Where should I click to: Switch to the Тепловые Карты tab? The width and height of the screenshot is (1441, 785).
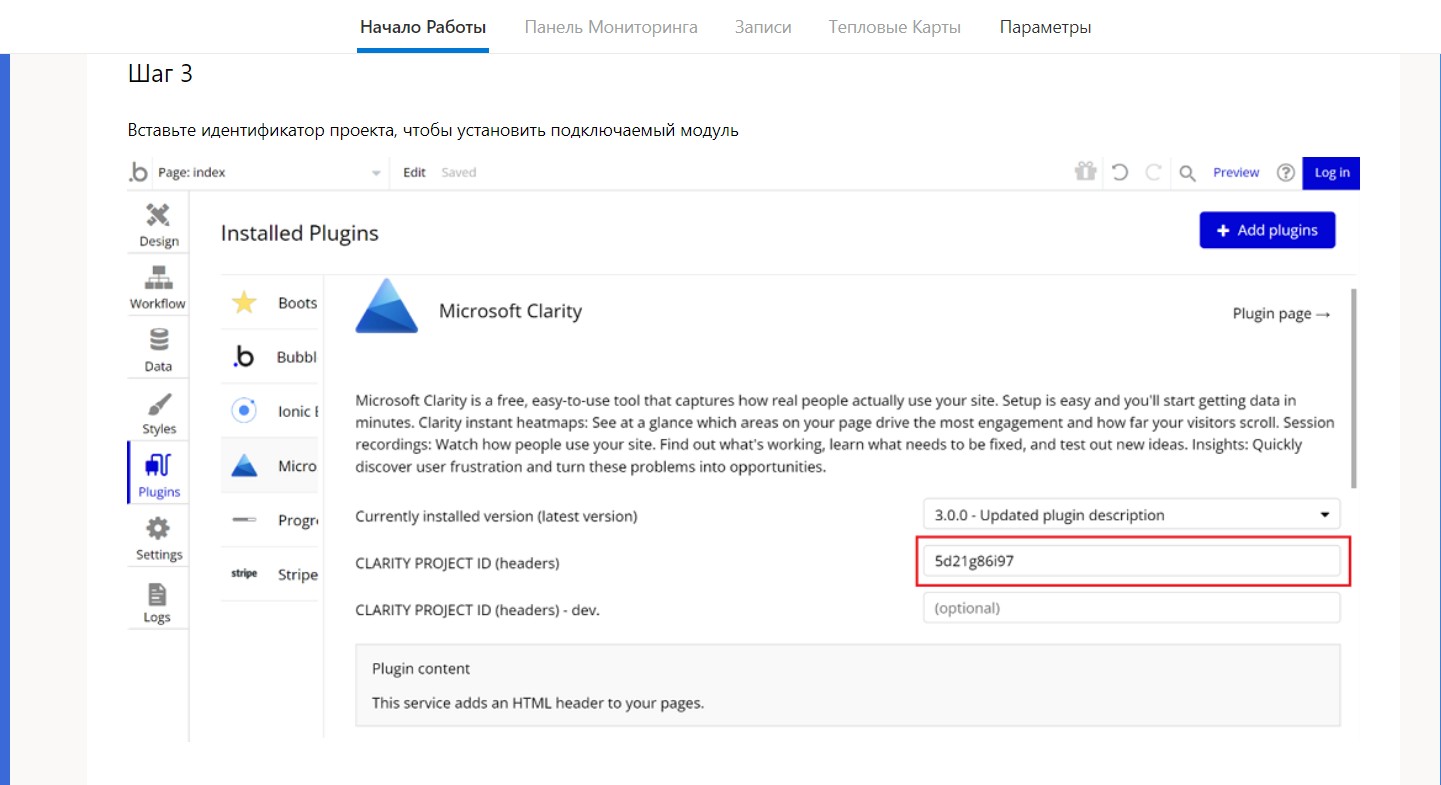click(895, 27)
